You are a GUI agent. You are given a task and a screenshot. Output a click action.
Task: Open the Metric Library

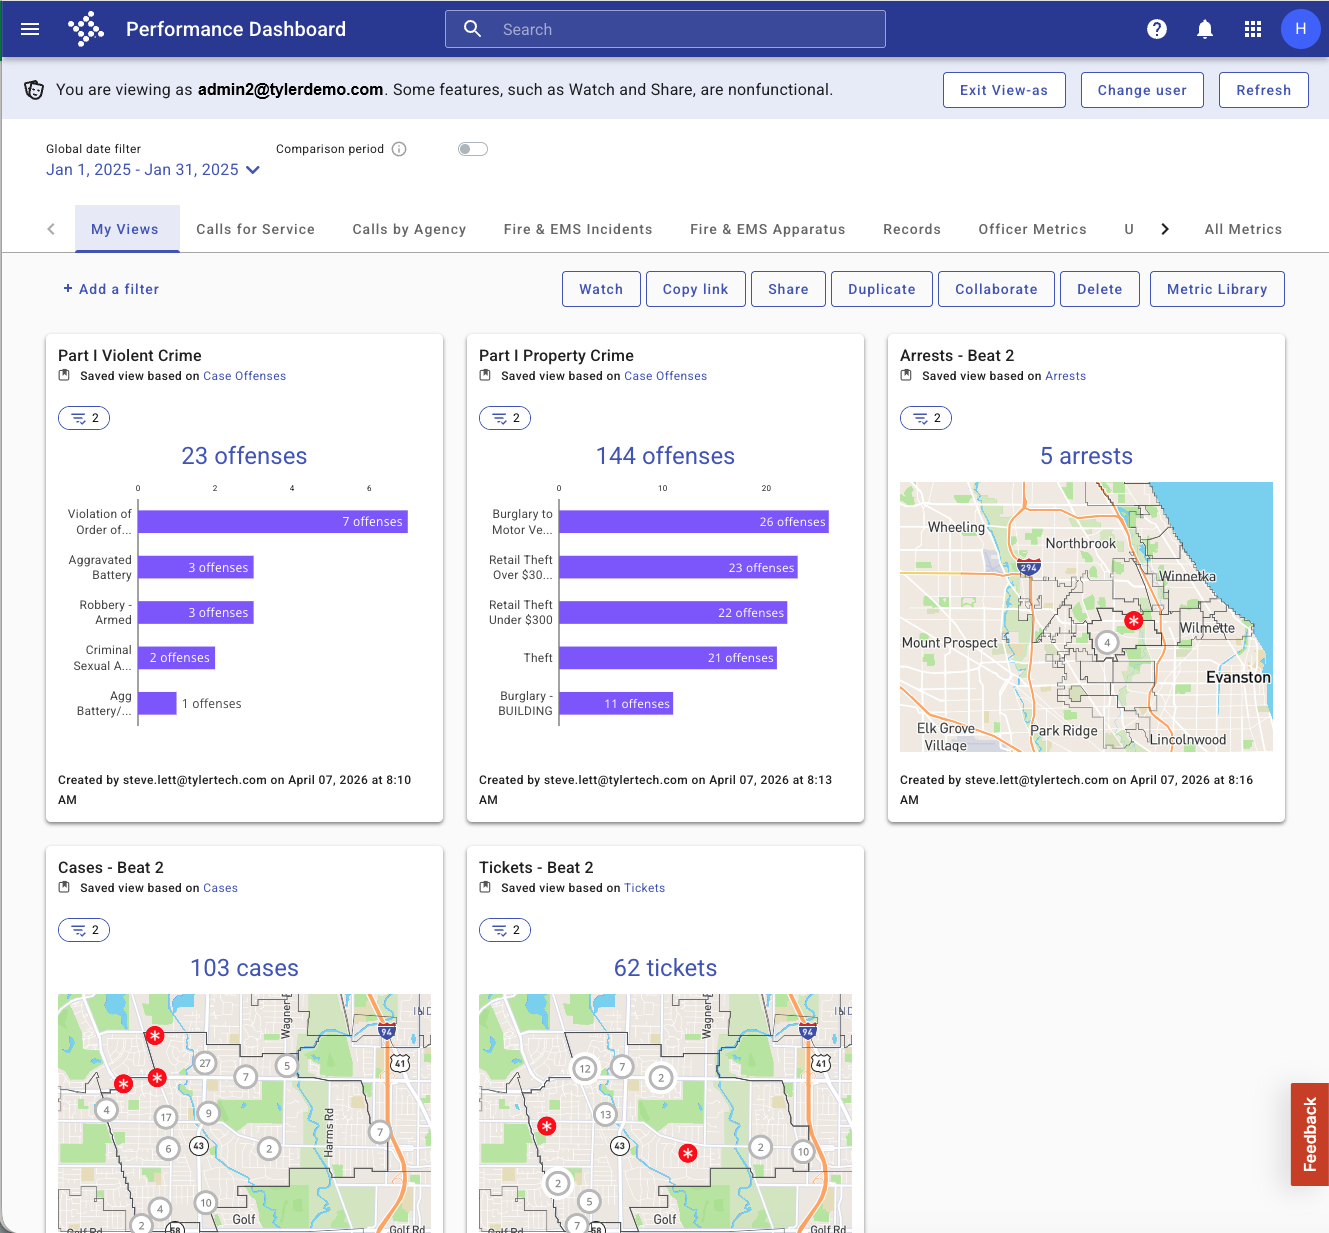pyautogui.click(x=1217, y=289)
